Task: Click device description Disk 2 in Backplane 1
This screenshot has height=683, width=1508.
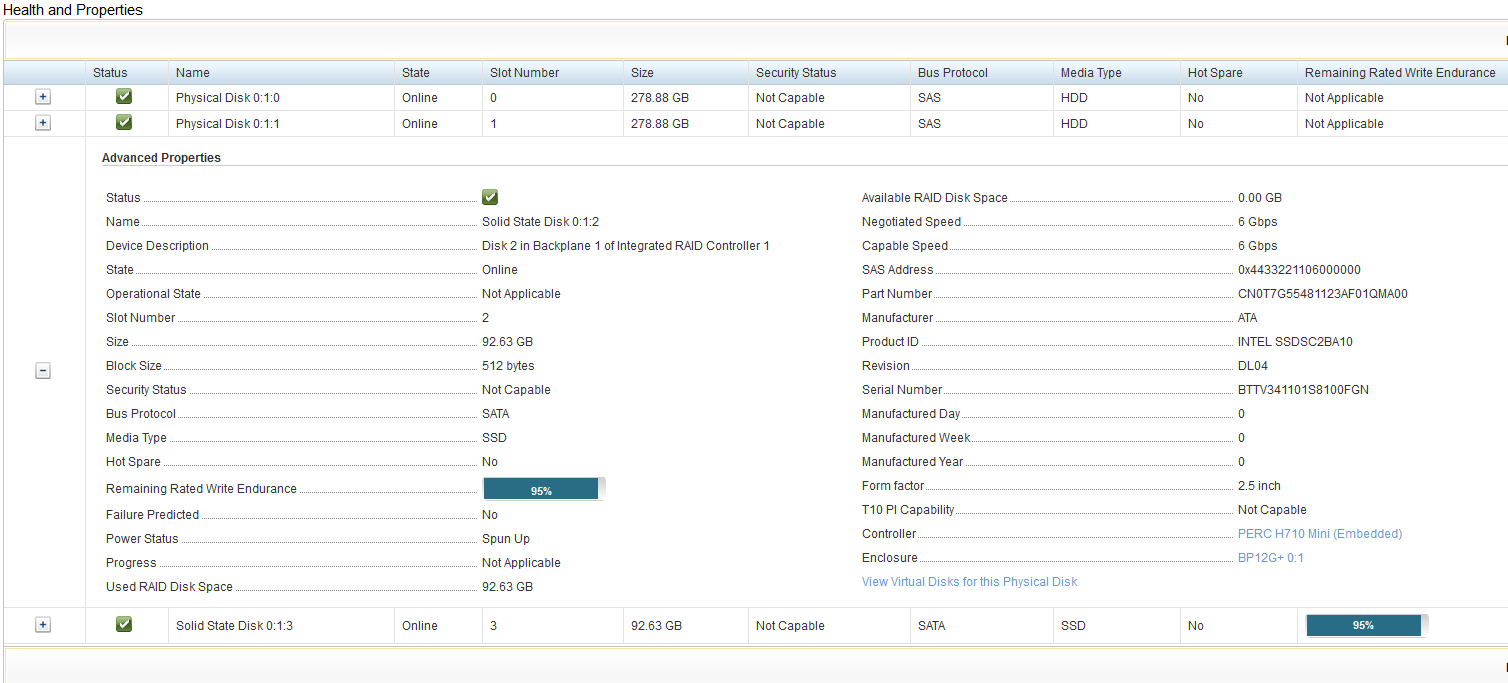Action: tap(626, 246)
